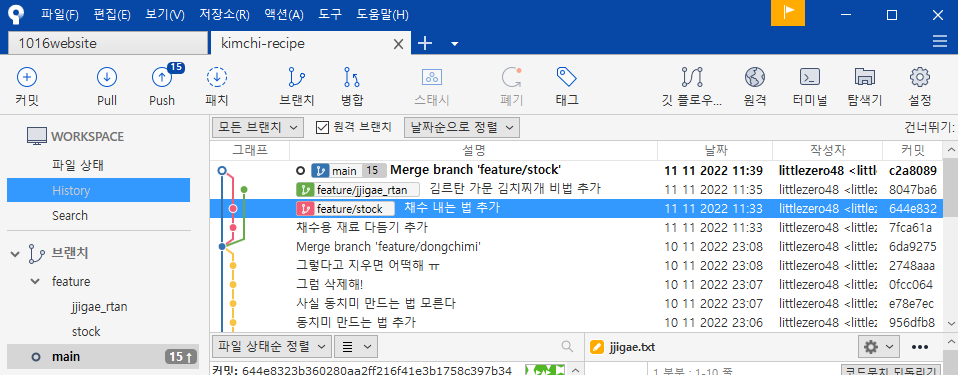Select commit '동치미 만드는 법 추가'
Screen dimensions: 958x375
click(x=576, y=322)
